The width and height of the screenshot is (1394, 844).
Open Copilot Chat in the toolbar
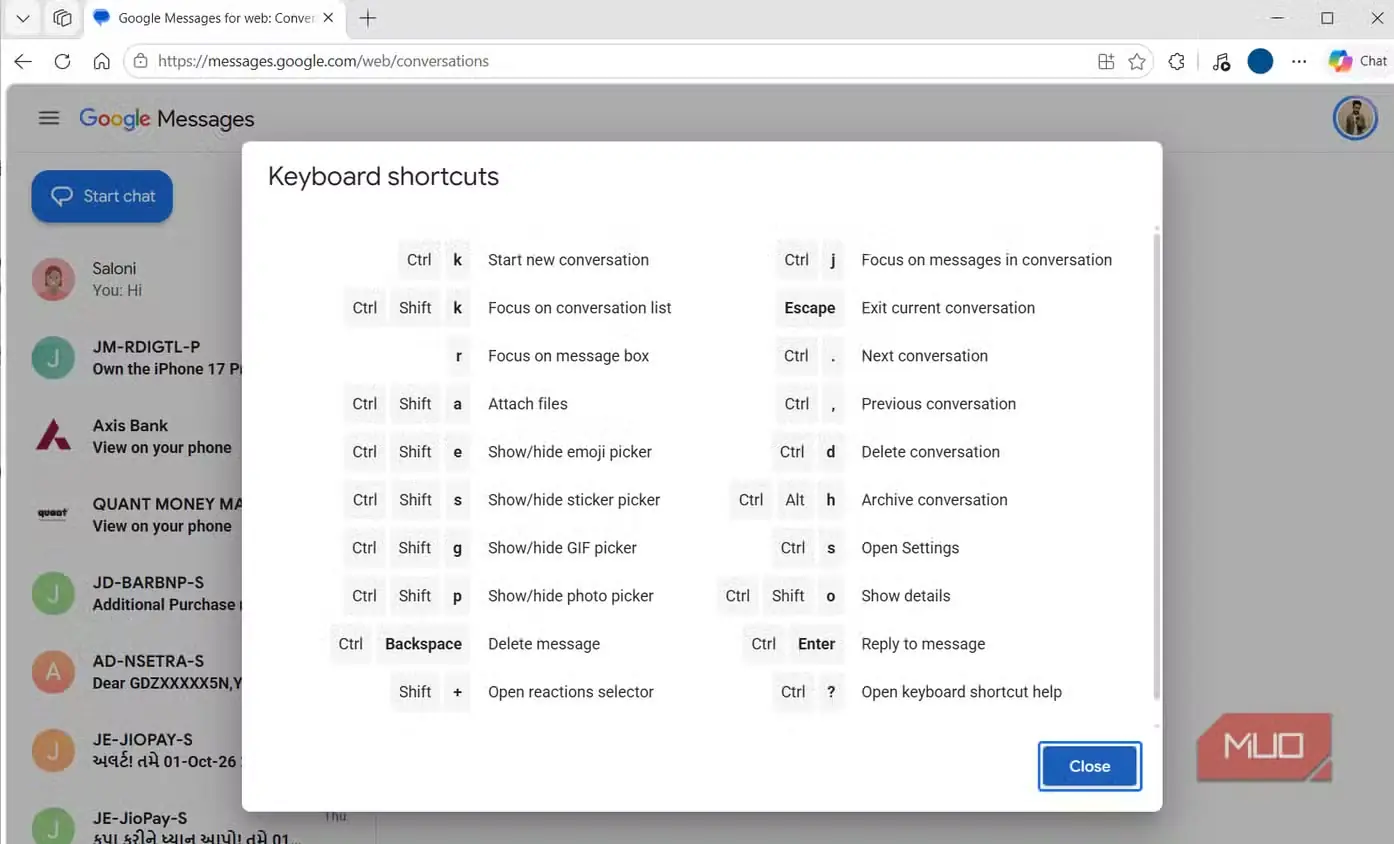pos(1358,61)
